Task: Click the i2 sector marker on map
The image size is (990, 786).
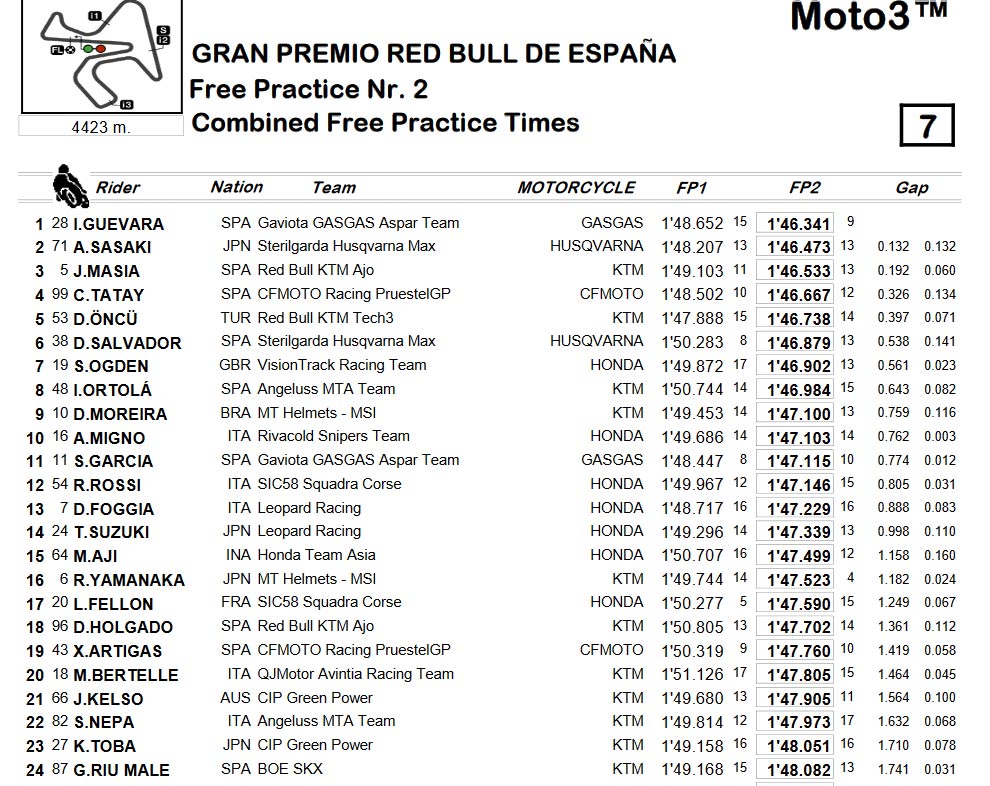Action: point(163,40)
